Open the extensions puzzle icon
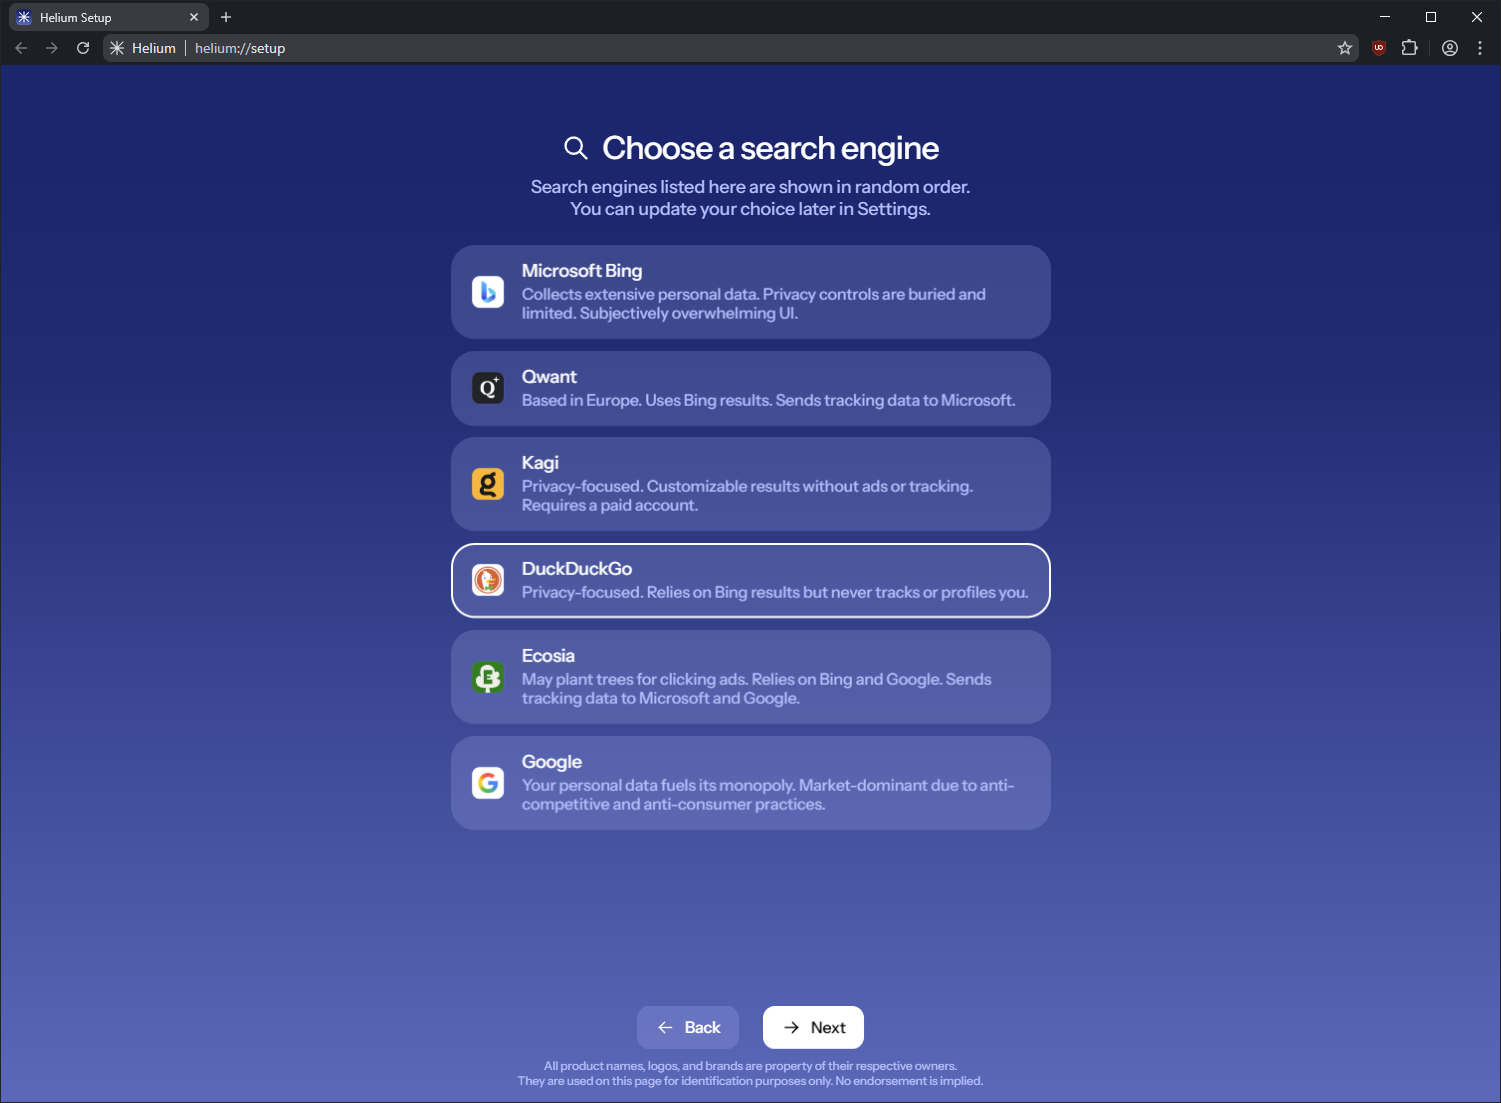This screenshot has height=1103, width=1501. click(1410, 47)
